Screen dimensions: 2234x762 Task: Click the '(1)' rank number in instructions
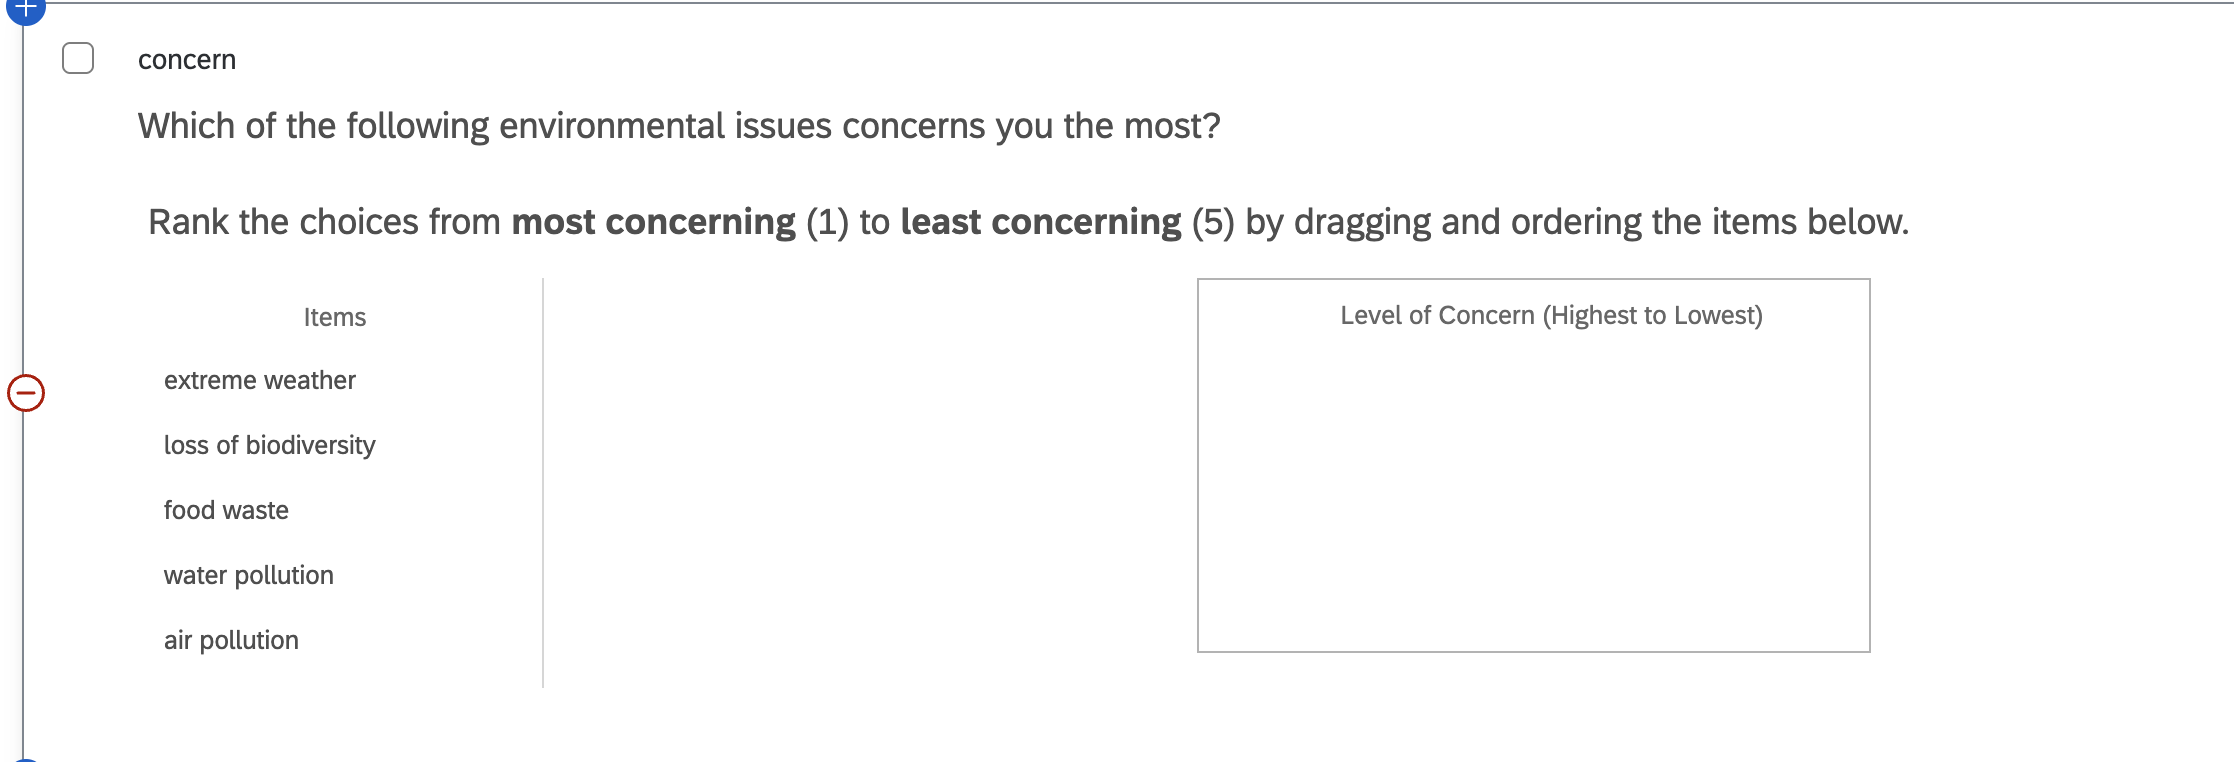[x=827, y=222]
